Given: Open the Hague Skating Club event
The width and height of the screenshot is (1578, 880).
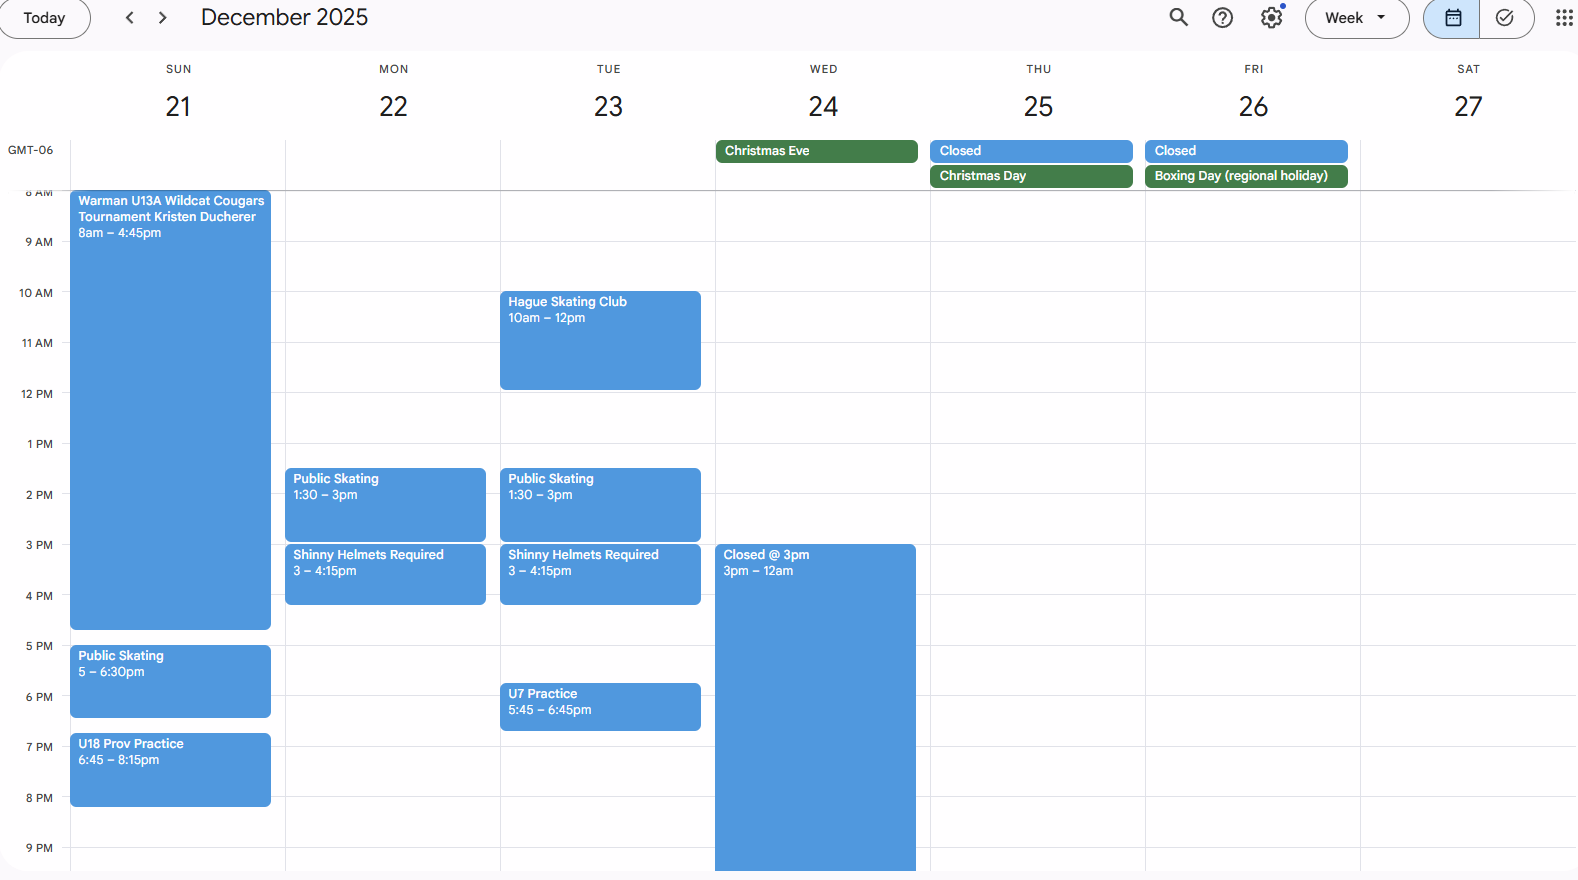Looking at the screenshot, I should [x=600, y=340].
